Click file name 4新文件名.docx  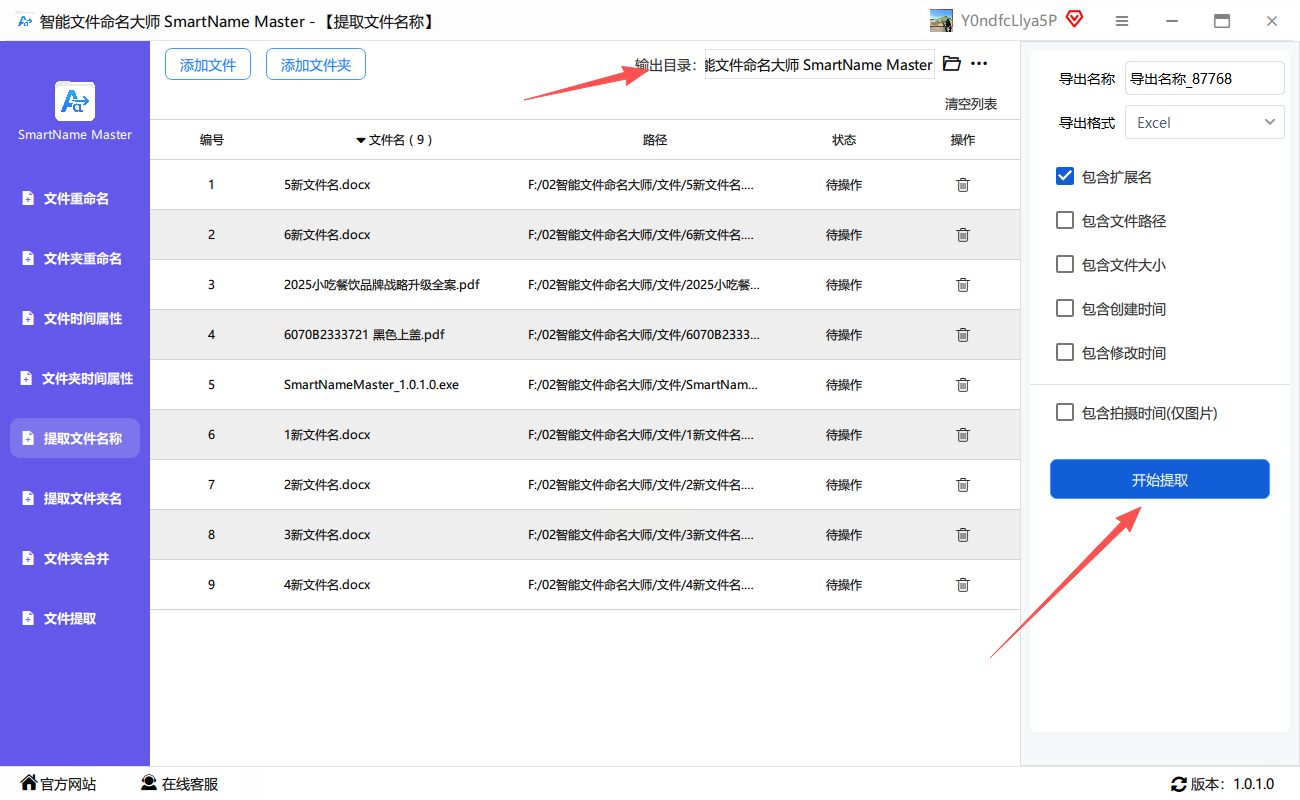coord(327,585)
